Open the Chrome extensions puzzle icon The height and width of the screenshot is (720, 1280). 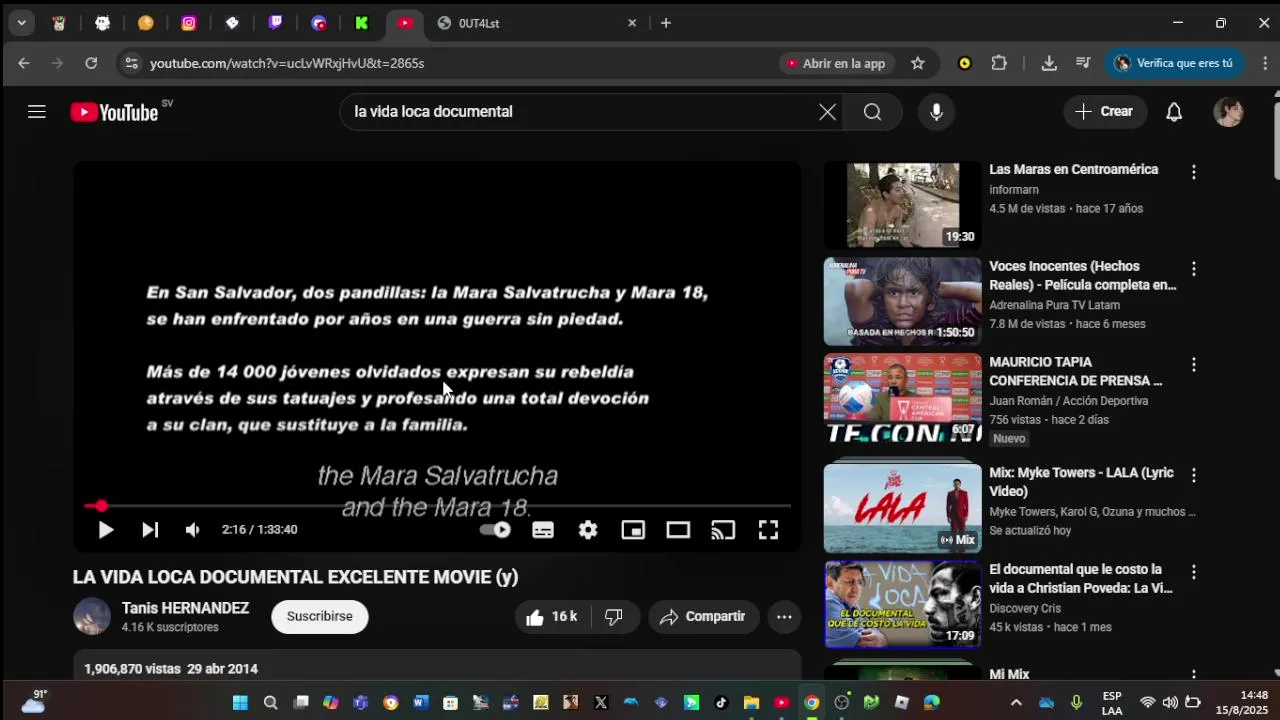click(x=999, y=63)
